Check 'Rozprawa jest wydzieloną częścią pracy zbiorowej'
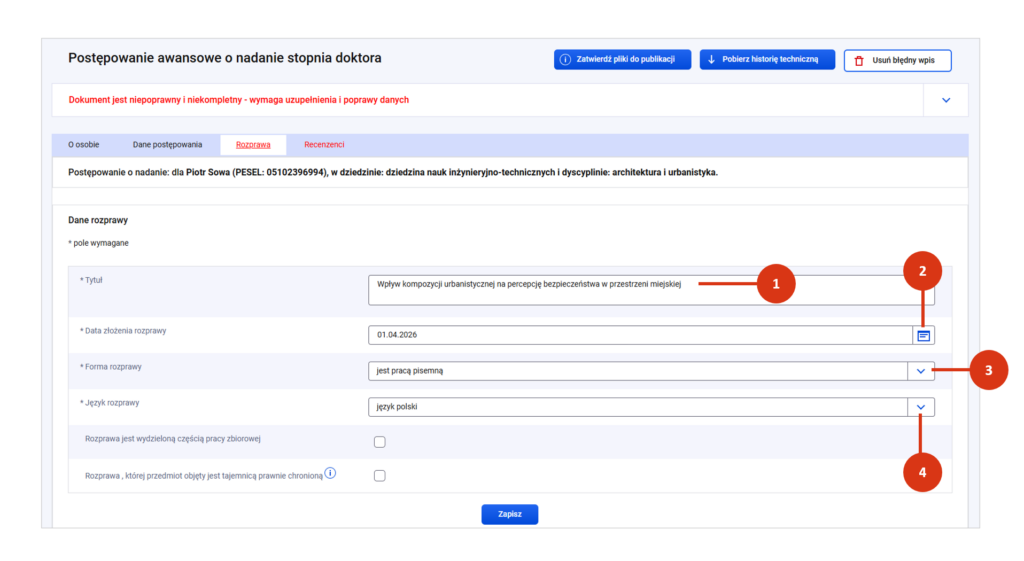The height and width of the screenshot is (561, 1024). tap(379, 442)
